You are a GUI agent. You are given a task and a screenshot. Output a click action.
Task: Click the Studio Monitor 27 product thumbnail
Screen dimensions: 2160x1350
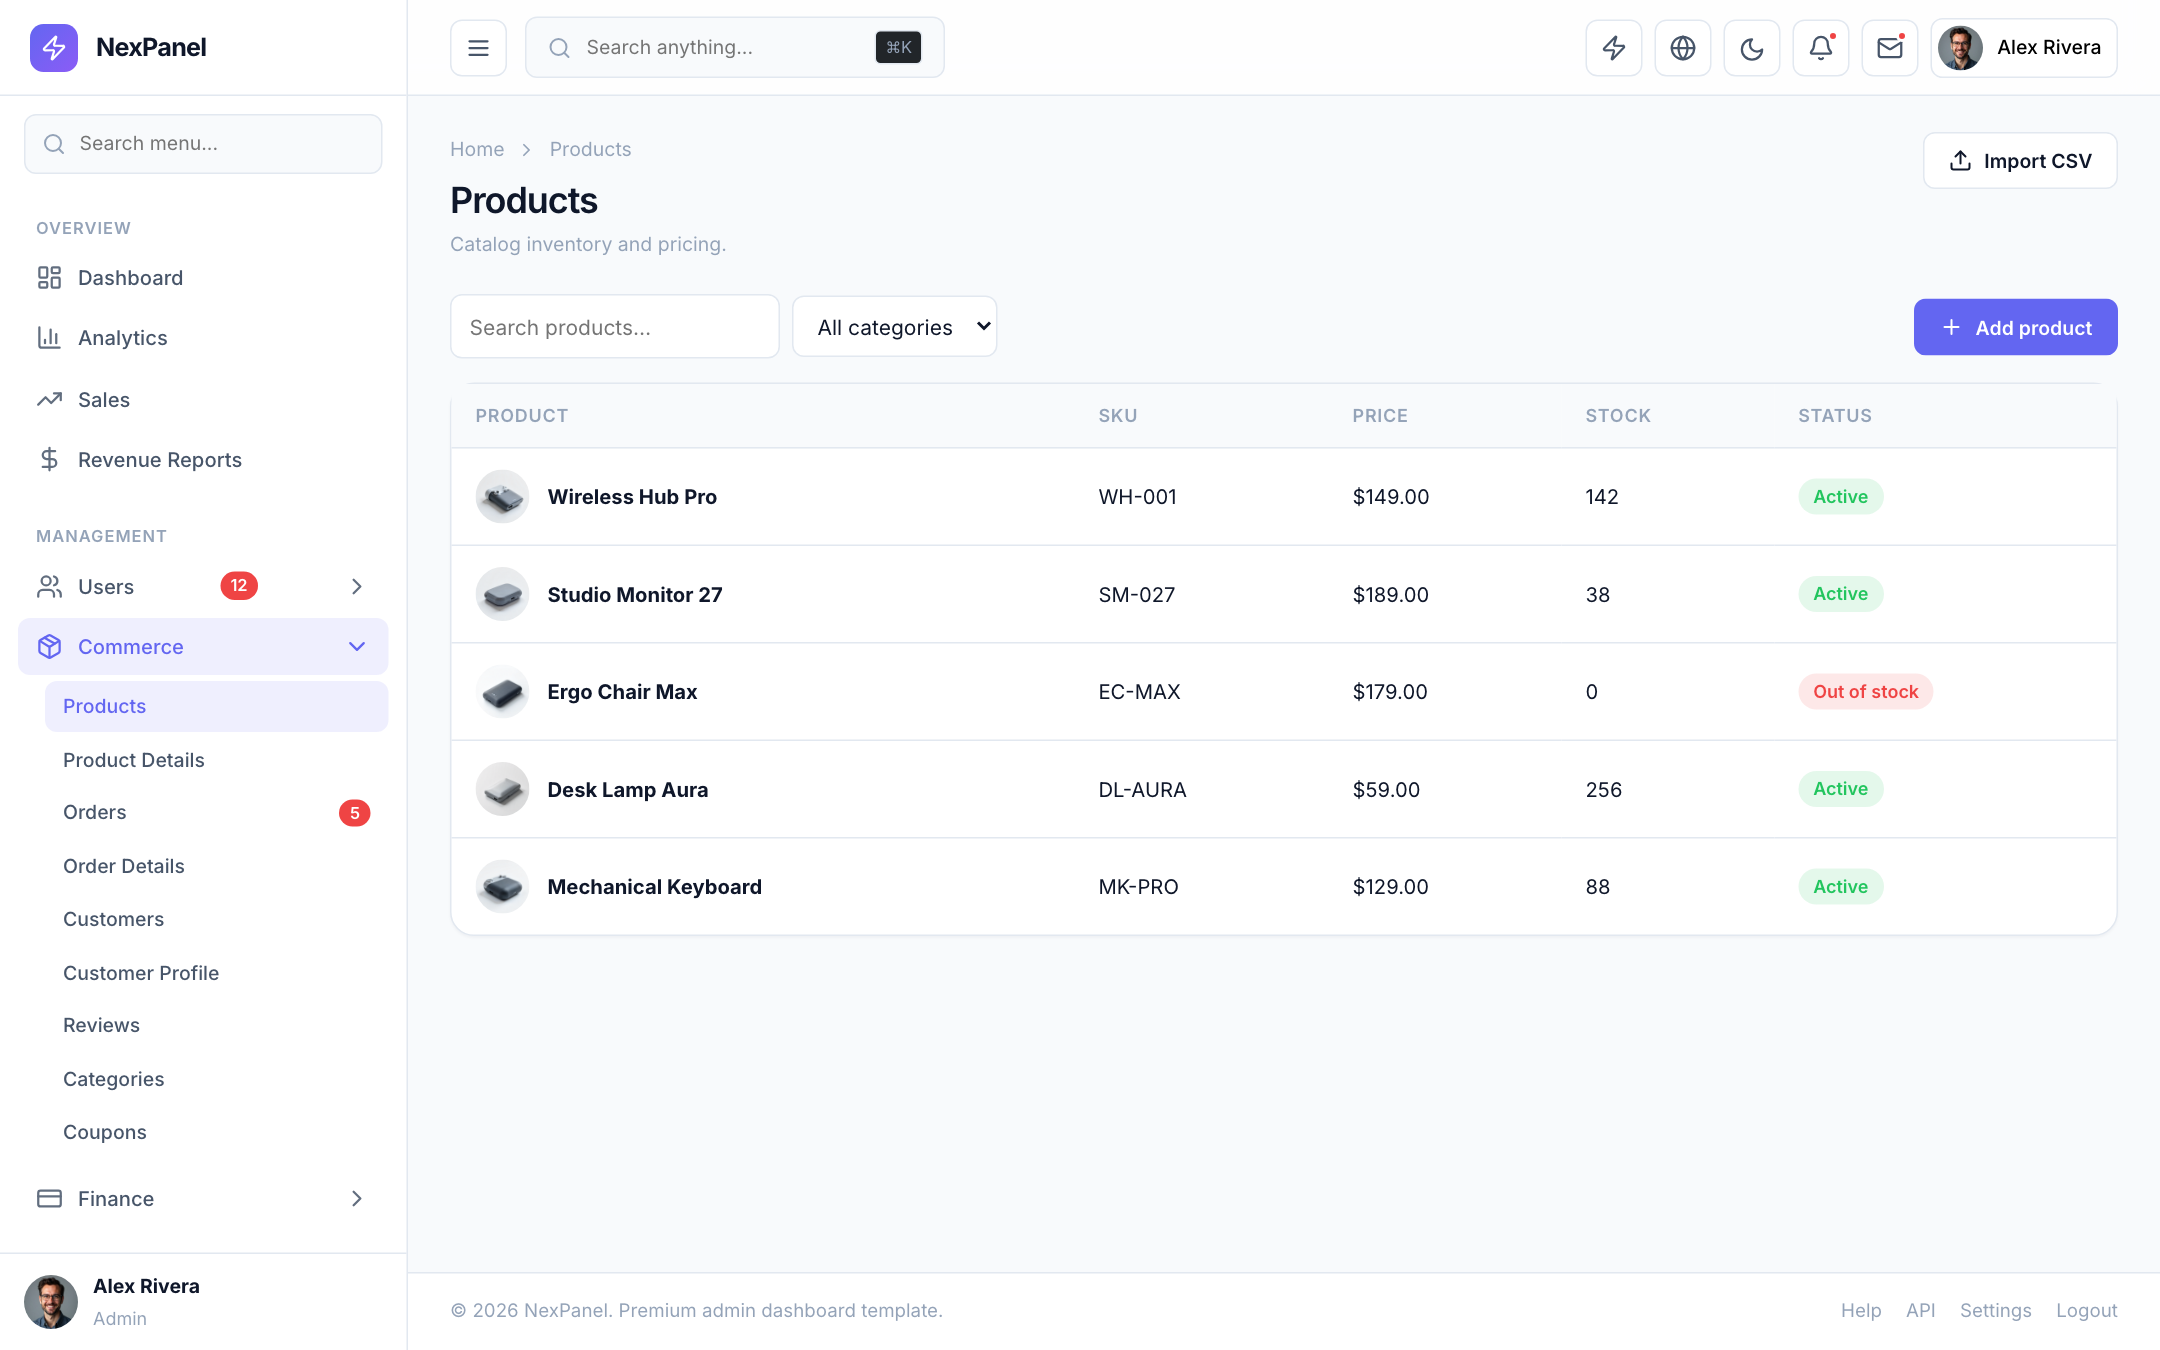pyautogui.click(x=502, y=594)
